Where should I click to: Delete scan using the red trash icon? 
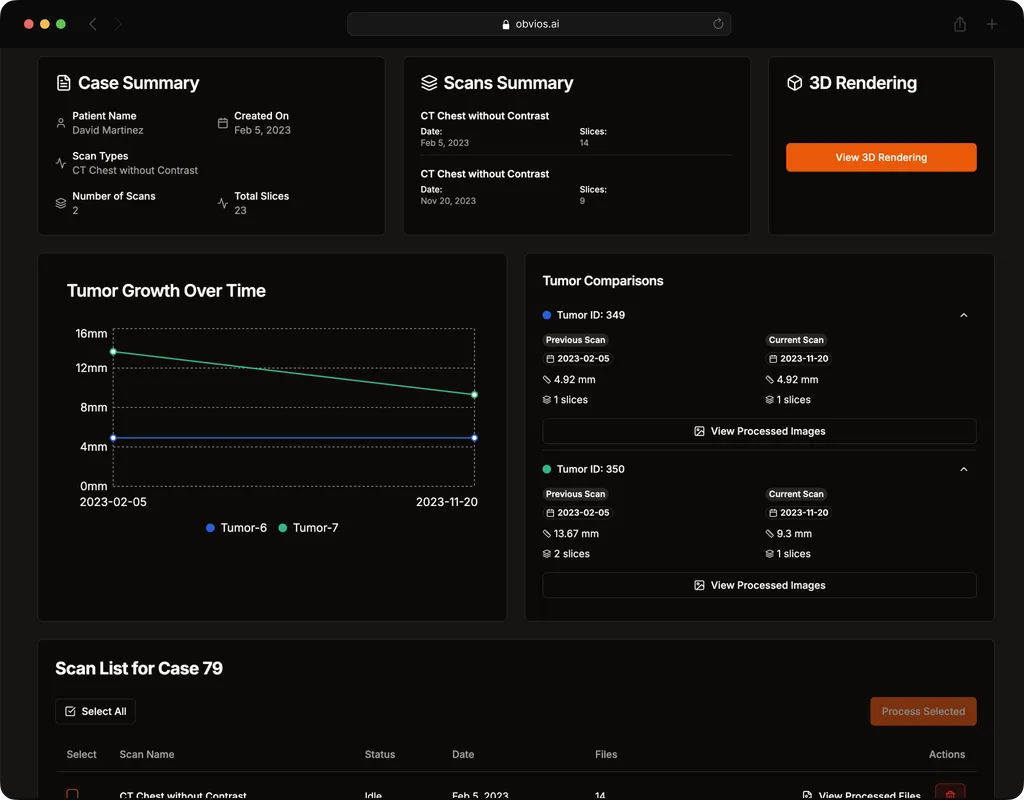(x=949, y=794)
